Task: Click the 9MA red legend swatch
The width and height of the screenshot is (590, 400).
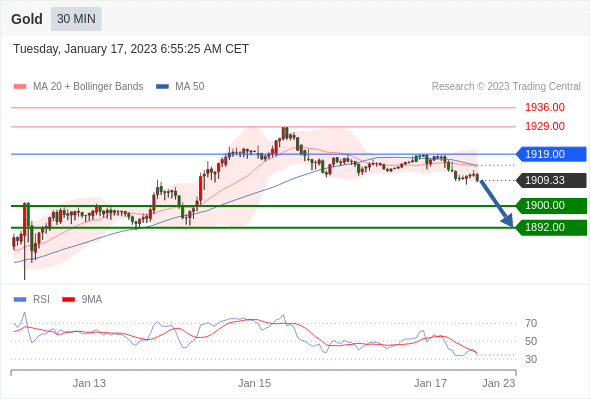Action: tap(68, 300)
